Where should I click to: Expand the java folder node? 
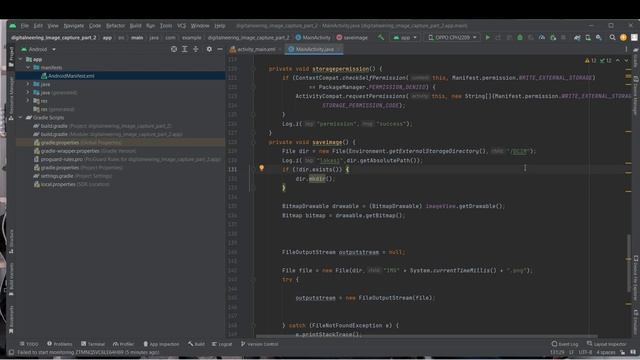tap(28, 84)
